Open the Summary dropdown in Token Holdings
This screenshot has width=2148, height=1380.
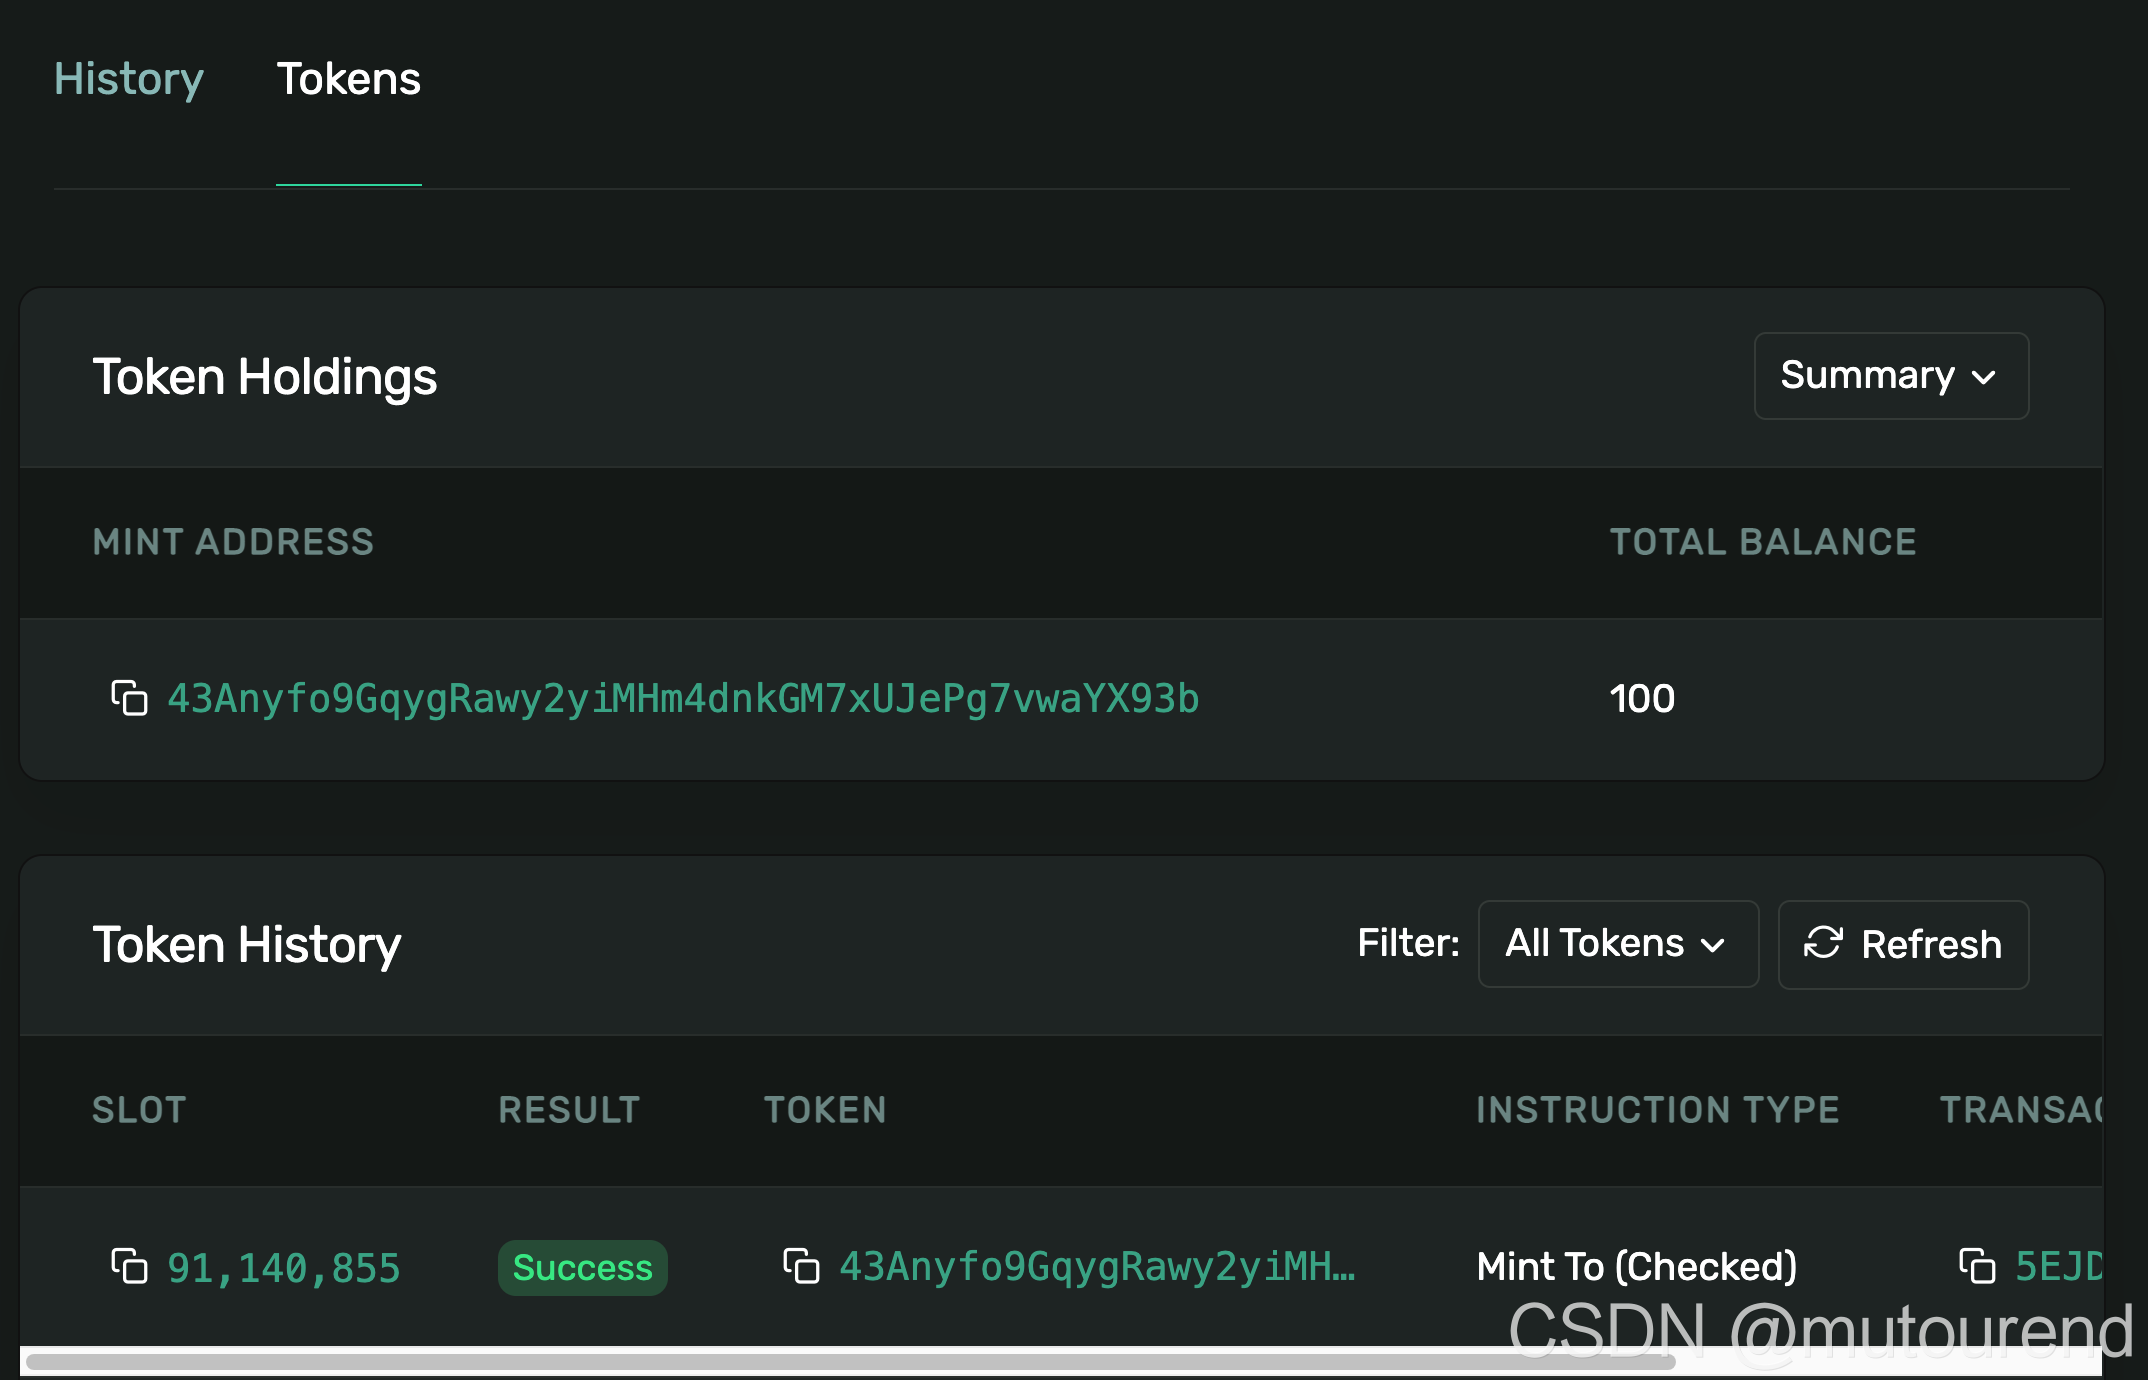(1890, 376)
